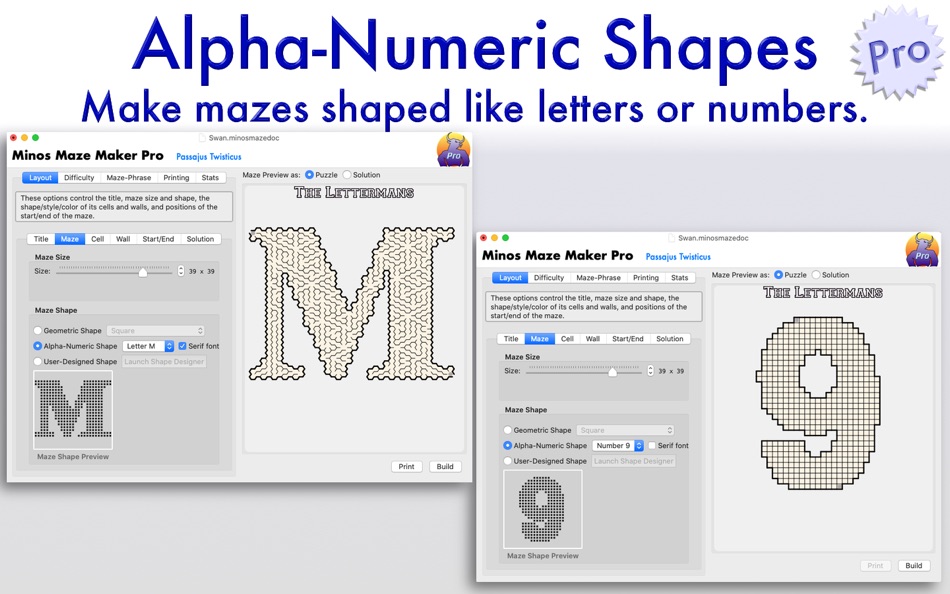Viewport: 950px width, 594px height.
Task: Select Wall sub-tab in left window
Action: pos(123,239)
